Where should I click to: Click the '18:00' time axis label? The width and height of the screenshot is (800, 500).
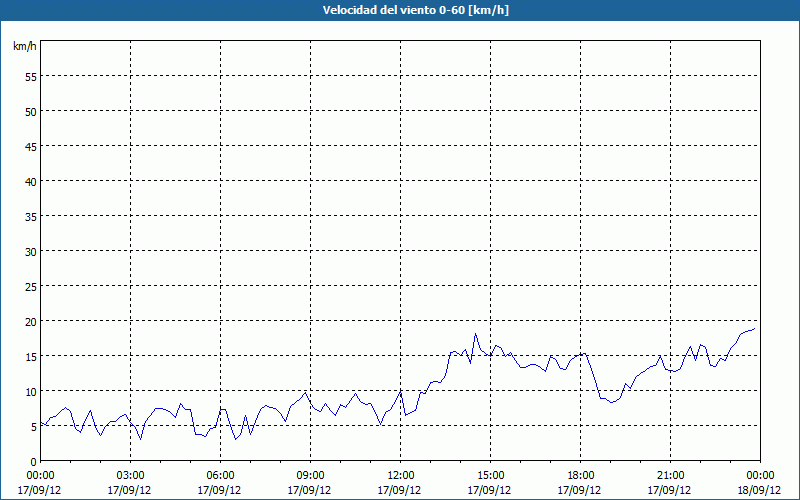coord(580,476)
